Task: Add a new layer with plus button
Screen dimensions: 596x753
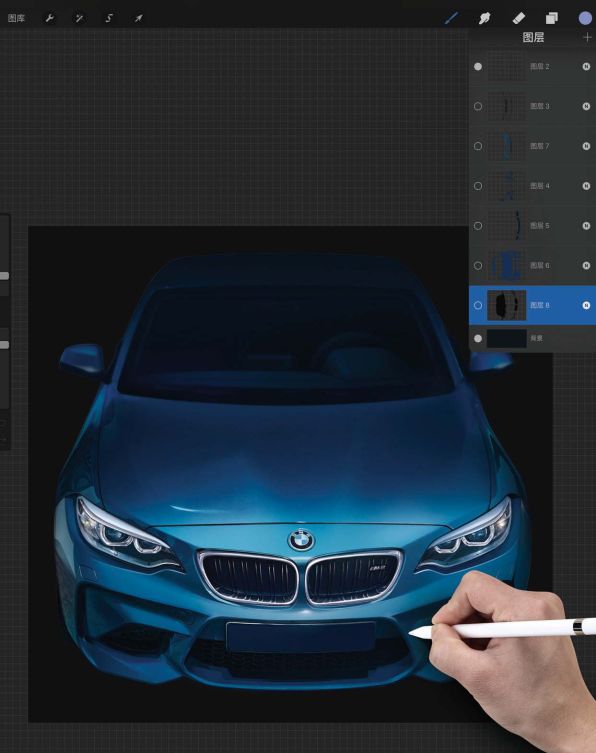Action: coord(587,37)
